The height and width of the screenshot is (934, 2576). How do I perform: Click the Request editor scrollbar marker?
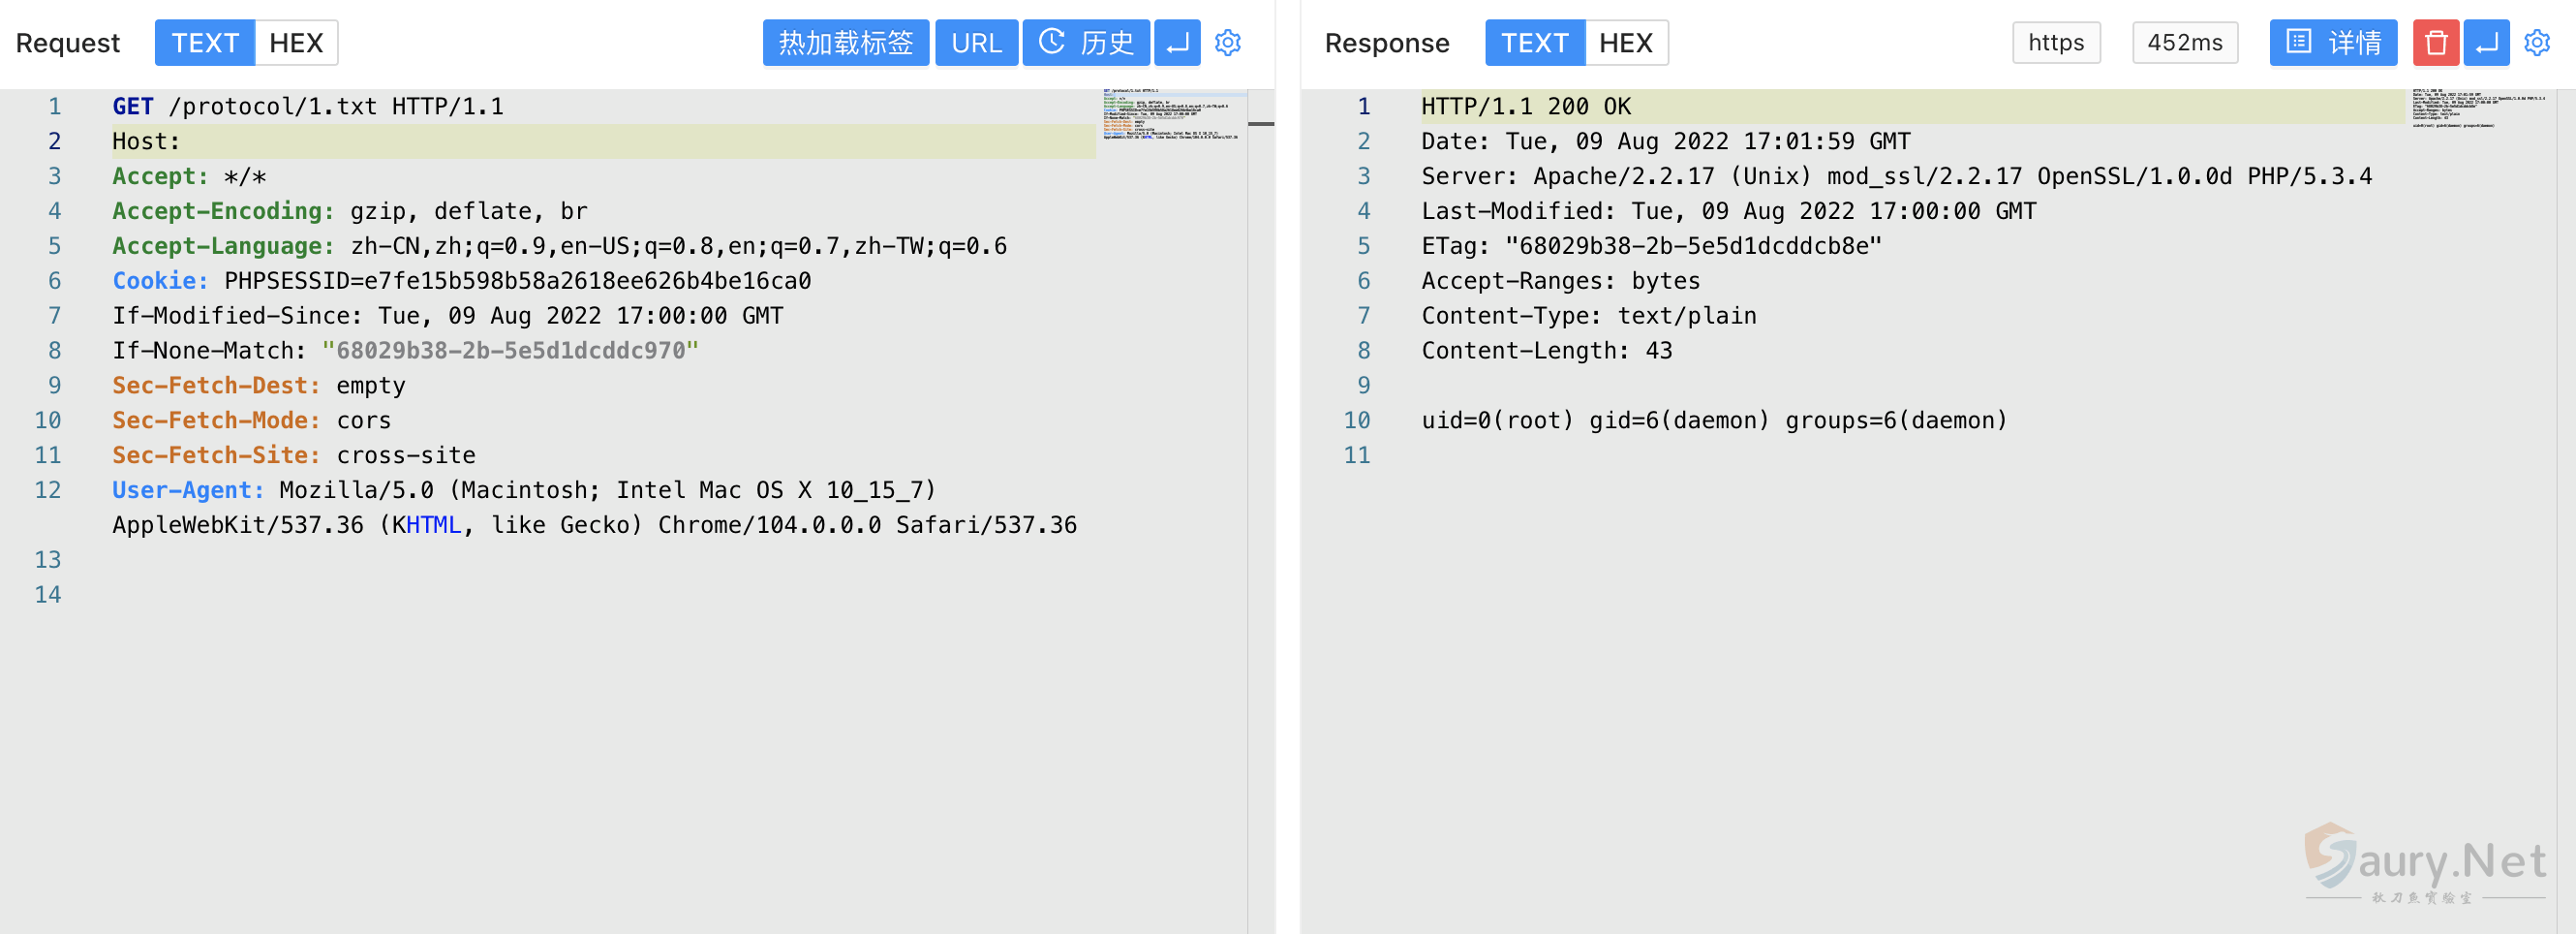pos(1261,124)
